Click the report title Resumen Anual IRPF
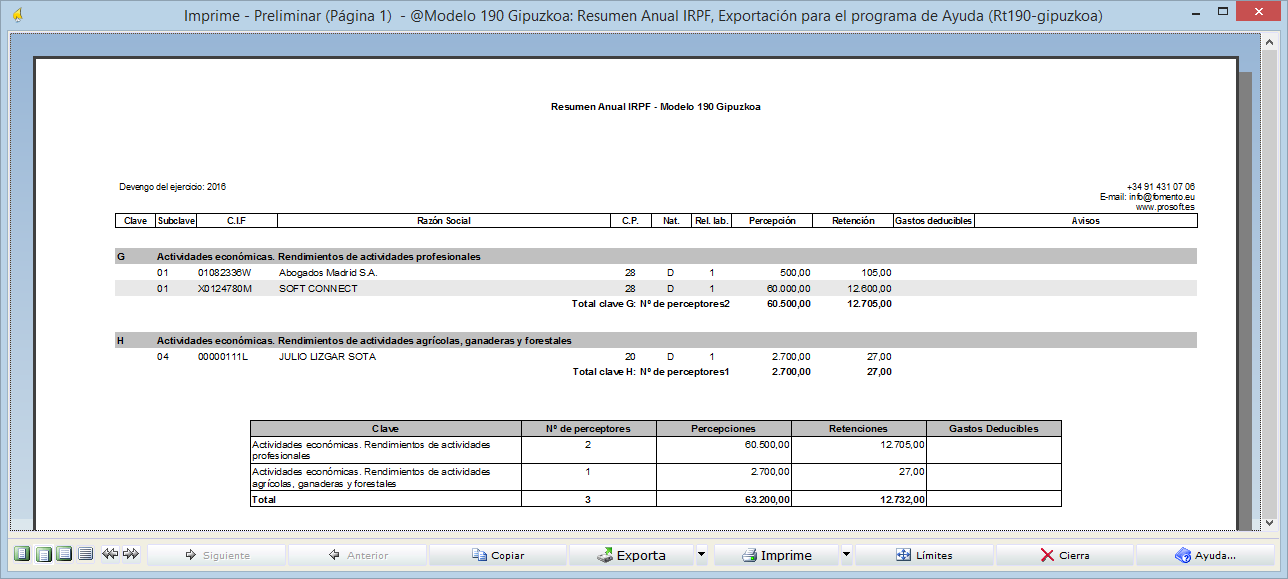The height and width of the screenshot is (579, 1288). 656,106
